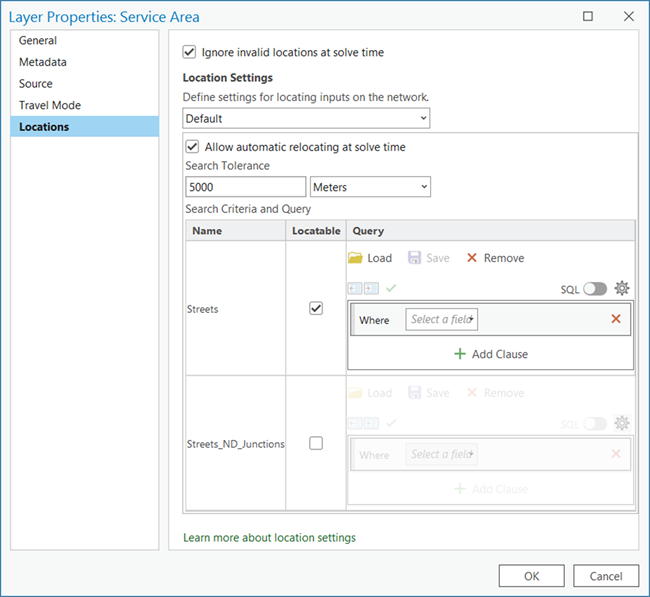Open query settings gear for Streets
This screenshot has width=650, height=597.
tap(622, 288)
